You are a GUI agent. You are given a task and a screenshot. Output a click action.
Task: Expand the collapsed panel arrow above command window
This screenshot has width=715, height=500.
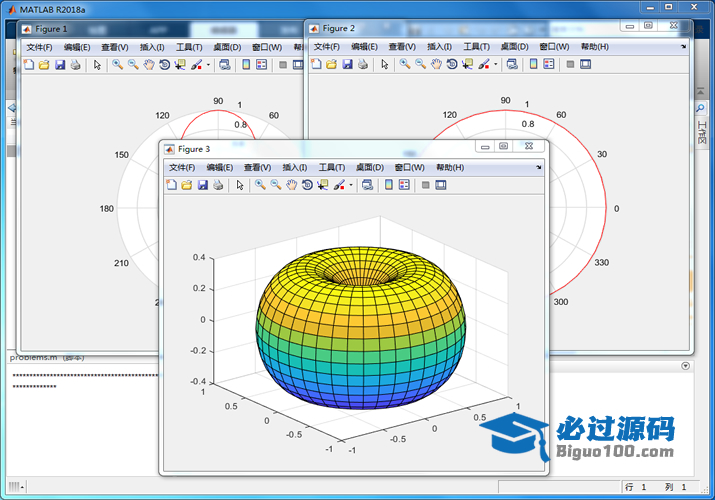coord(685,366)
